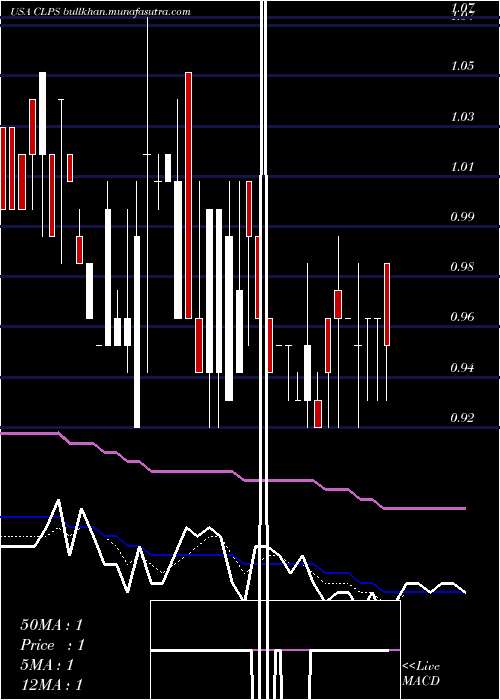Click the 1.05 price axis label
This screenshot has height=700, width=500.
462,66
